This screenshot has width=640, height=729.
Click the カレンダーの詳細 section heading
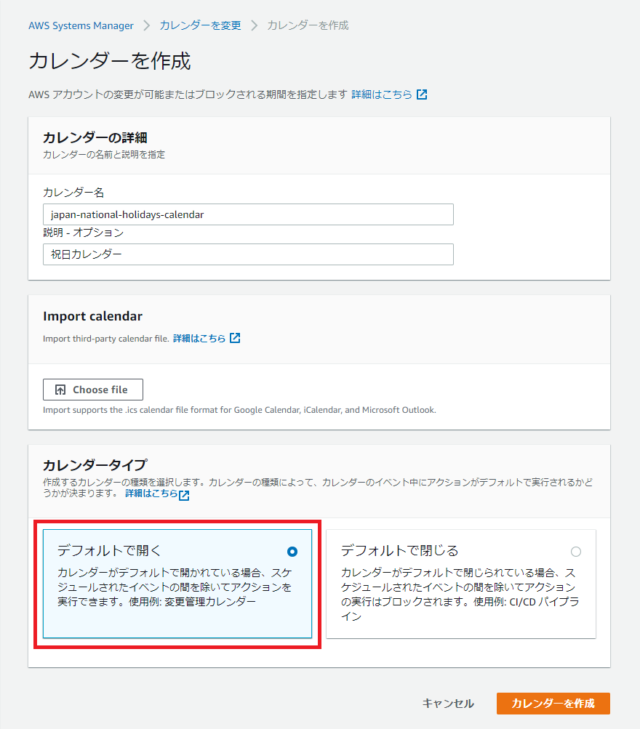pos(95,138)
